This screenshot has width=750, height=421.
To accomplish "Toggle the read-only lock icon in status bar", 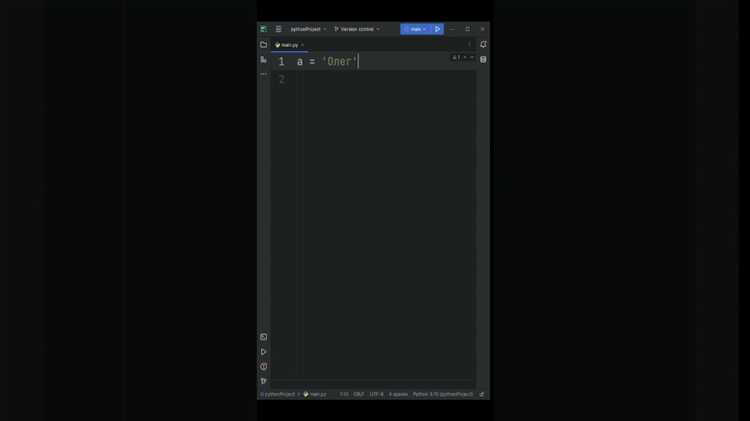I will 482,395.
